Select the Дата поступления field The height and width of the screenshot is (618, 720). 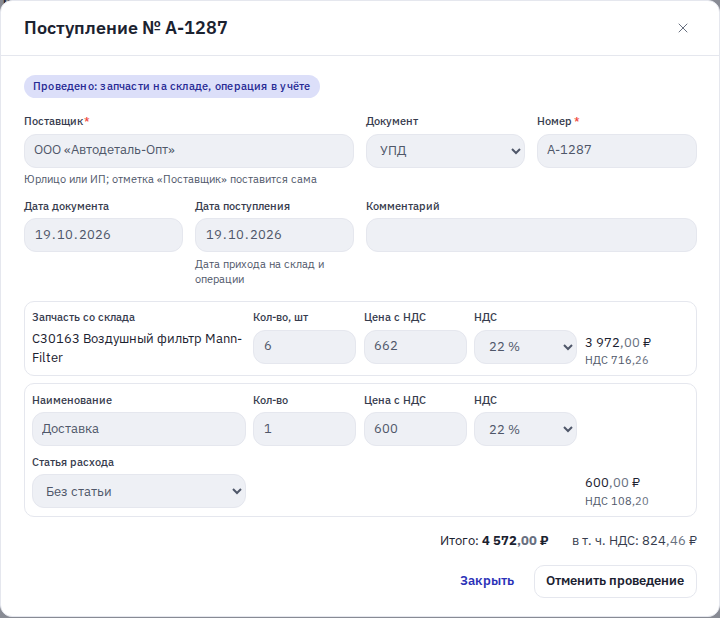tap(274, 235)
